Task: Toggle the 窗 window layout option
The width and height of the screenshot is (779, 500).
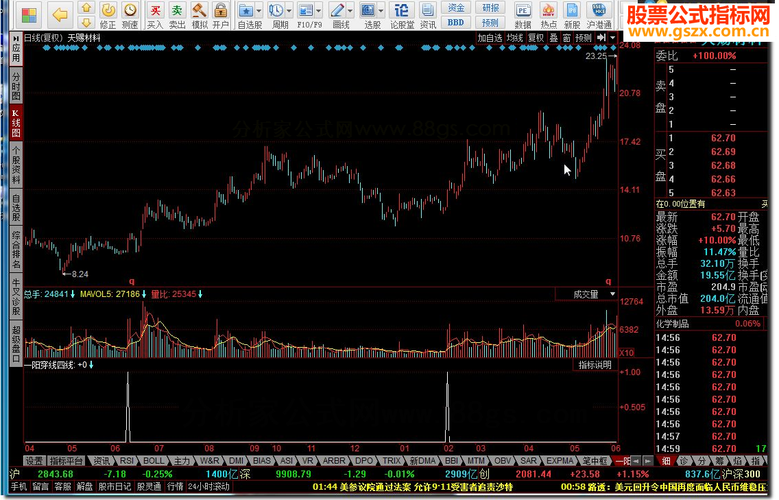Action: pos(567,38)
